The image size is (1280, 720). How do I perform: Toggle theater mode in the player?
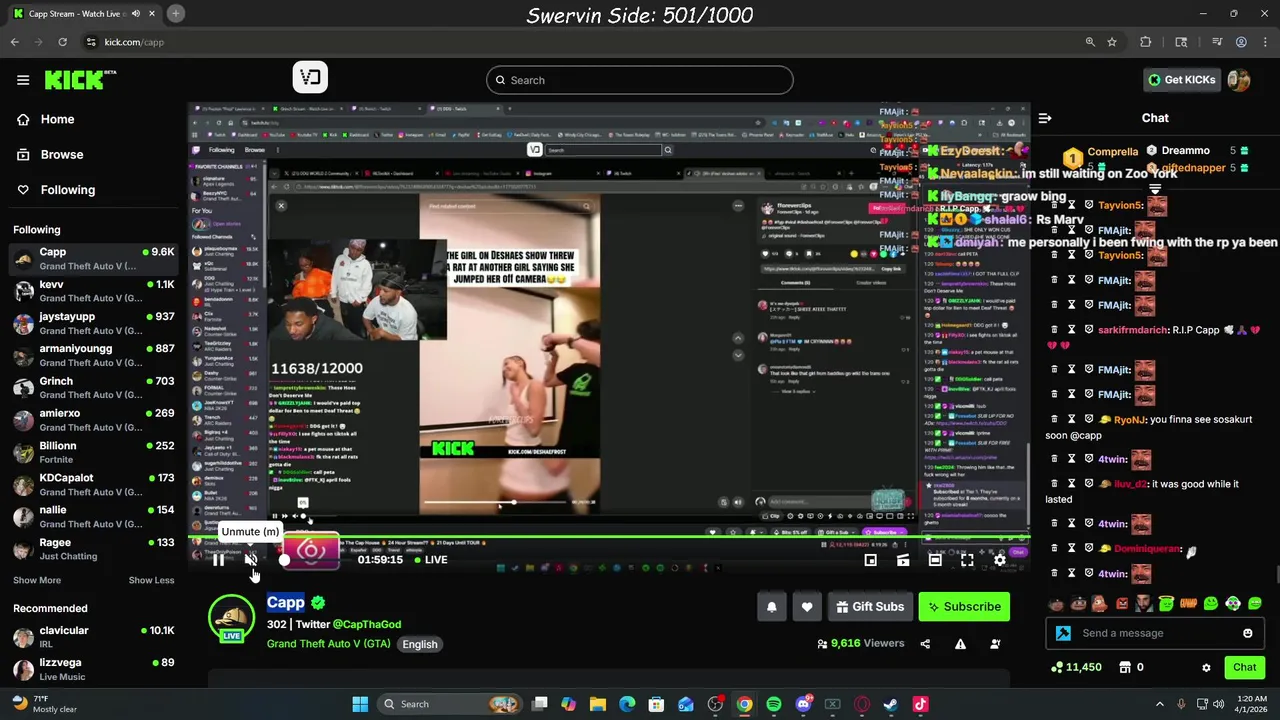click(935, 560)
